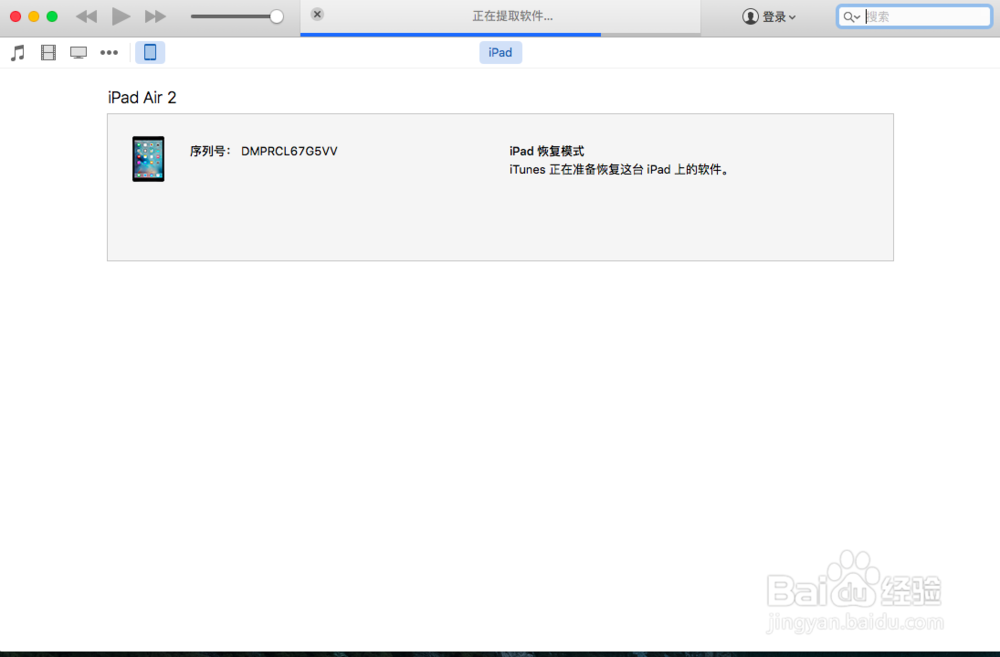Click the 正在提取软件 status text

point(513,16)
